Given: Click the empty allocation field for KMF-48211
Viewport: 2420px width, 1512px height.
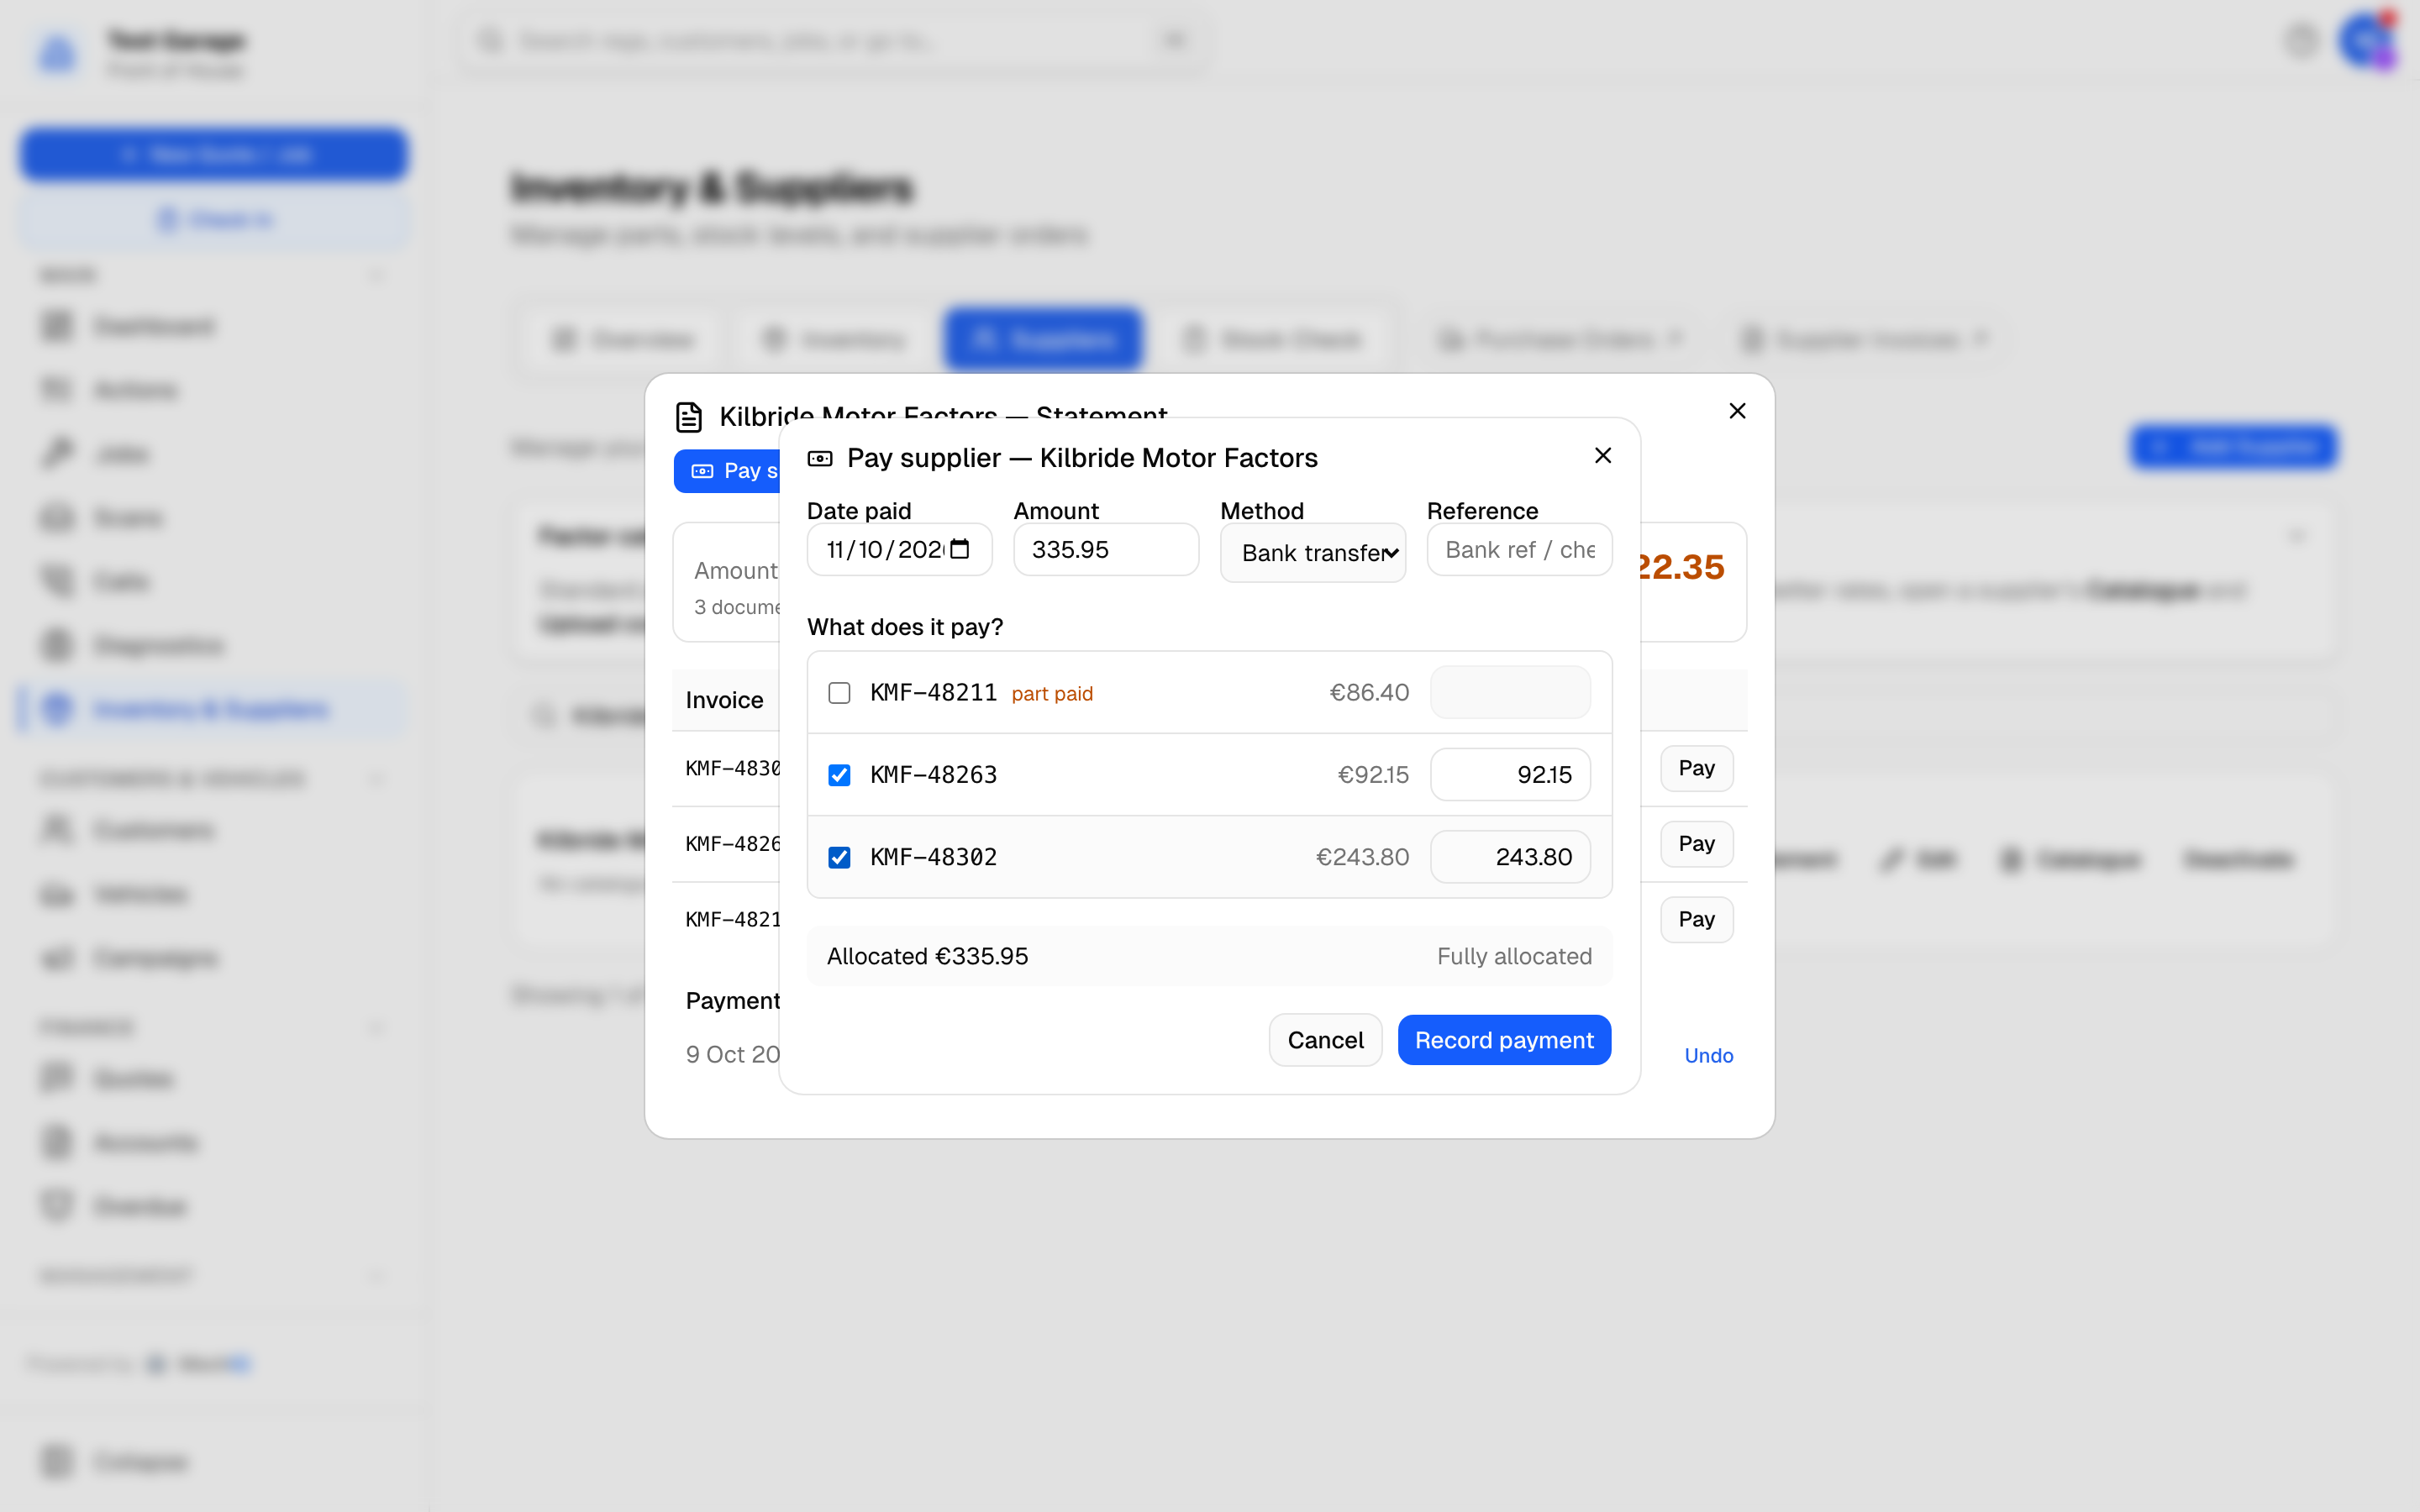Looking at the screenshot, I should point(1510,692).
